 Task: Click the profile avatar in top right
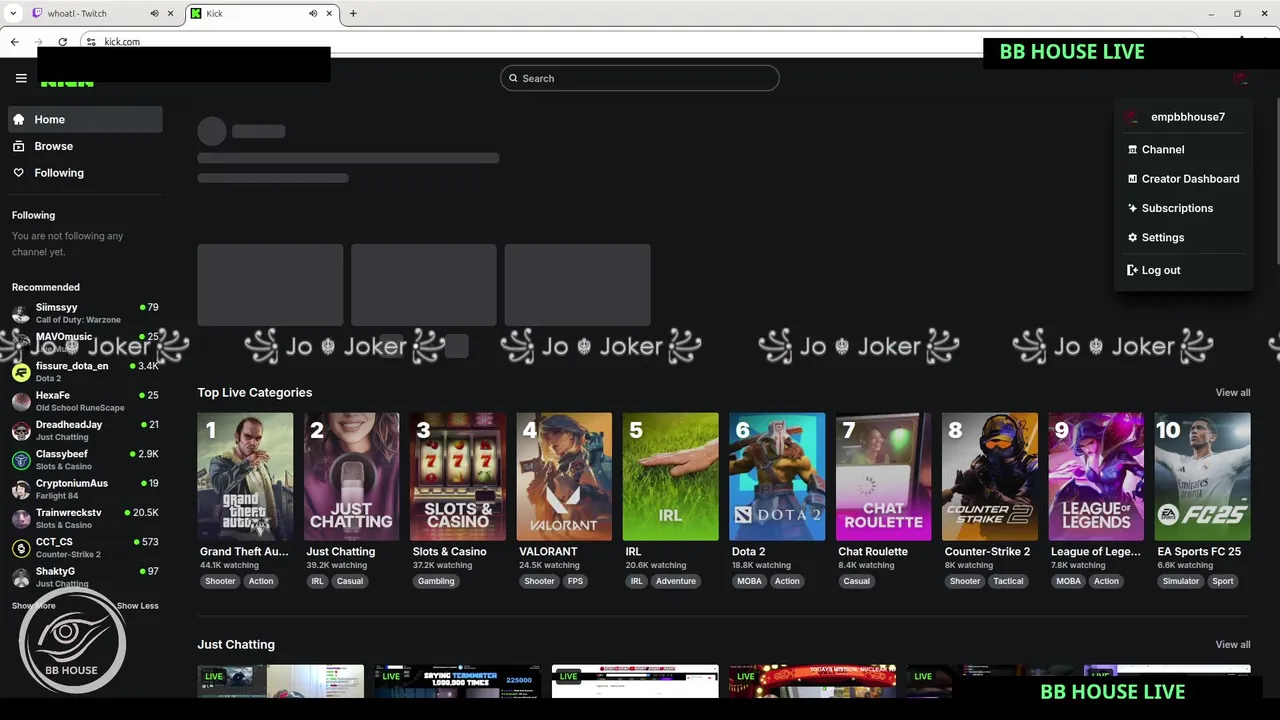click(x=1240, y=78)
